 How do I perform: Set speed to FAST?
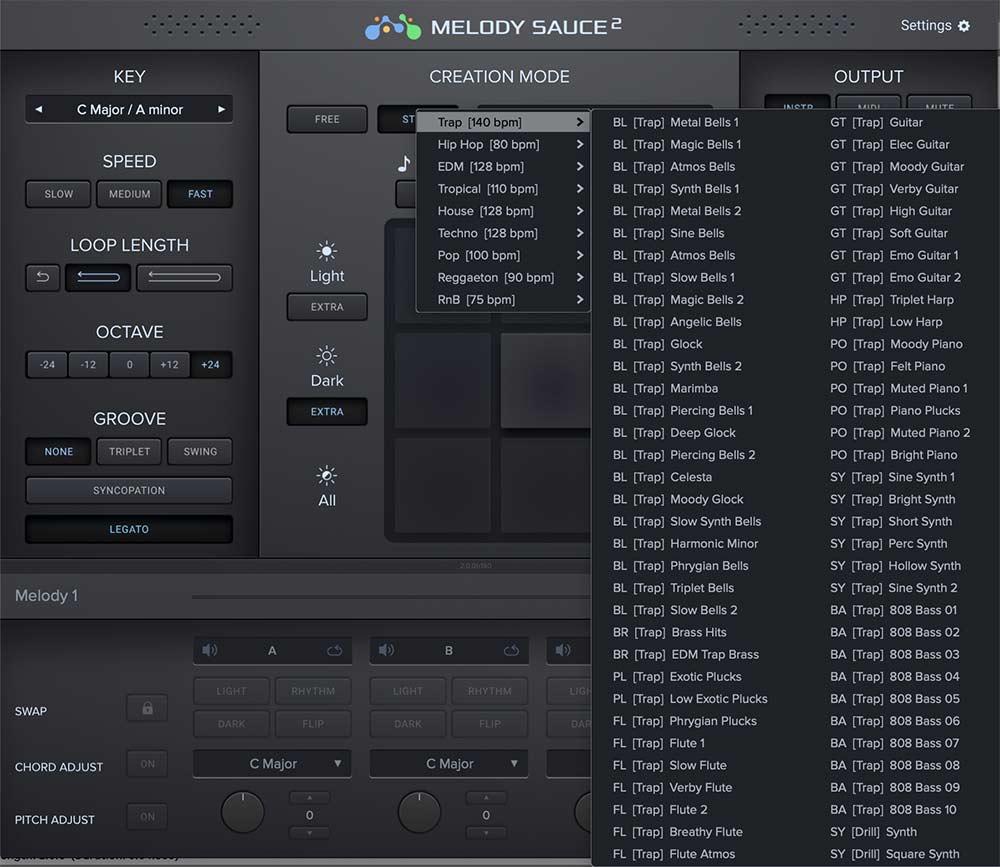tap(199, 194)
